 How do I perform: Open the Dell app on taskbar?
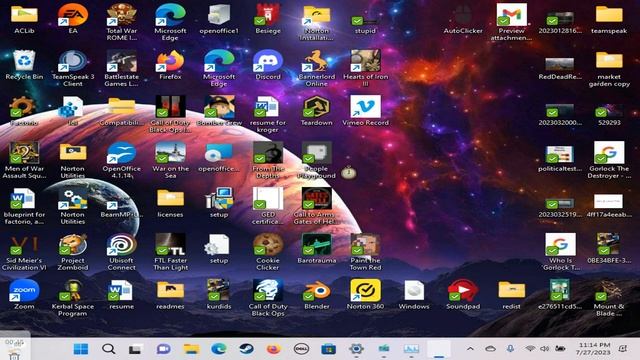301,349
